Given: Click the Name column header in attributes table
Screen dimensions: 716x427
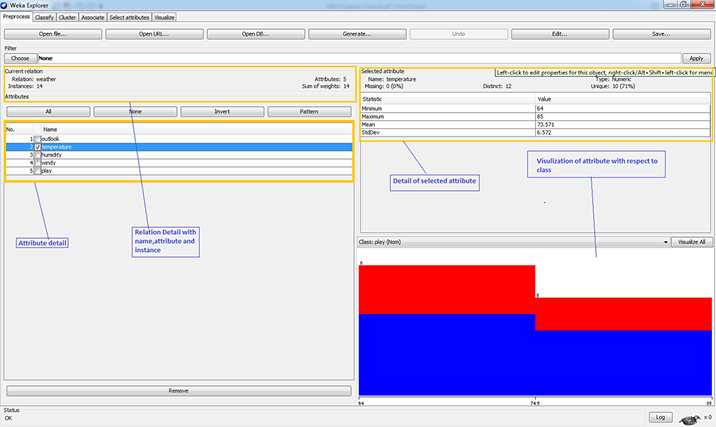Looking at the screenshot, I should click(196, 130).
